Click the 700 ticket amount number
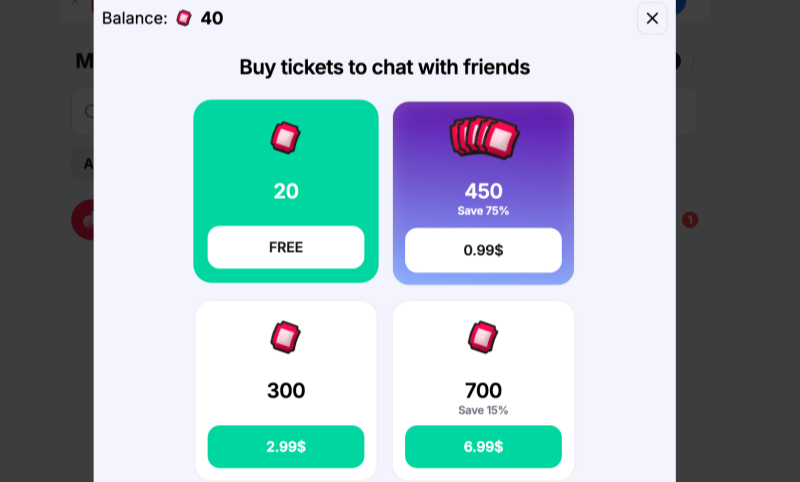Image resolution: width=800 pixels, height=482 pixels. click(x=483, y=391)
